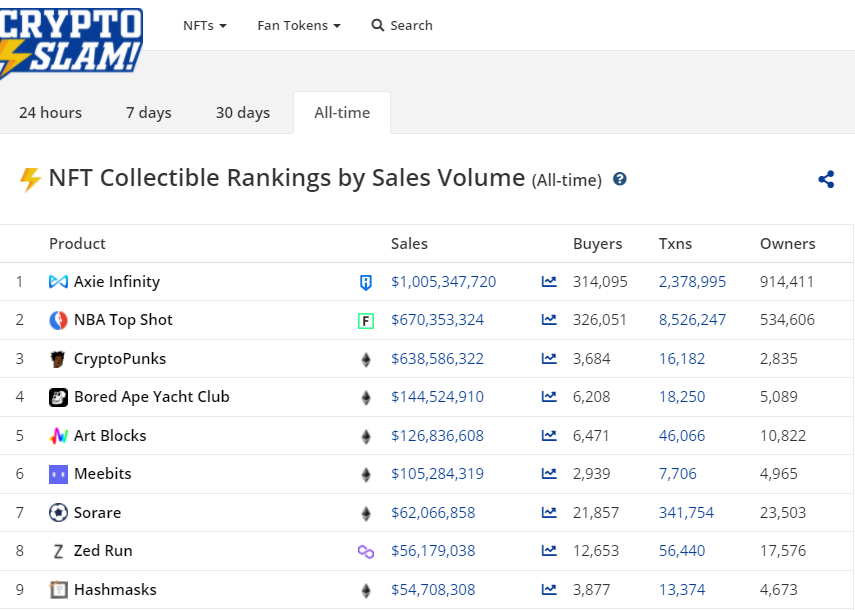Open the Zed Run product link

(x=103, y=551)
